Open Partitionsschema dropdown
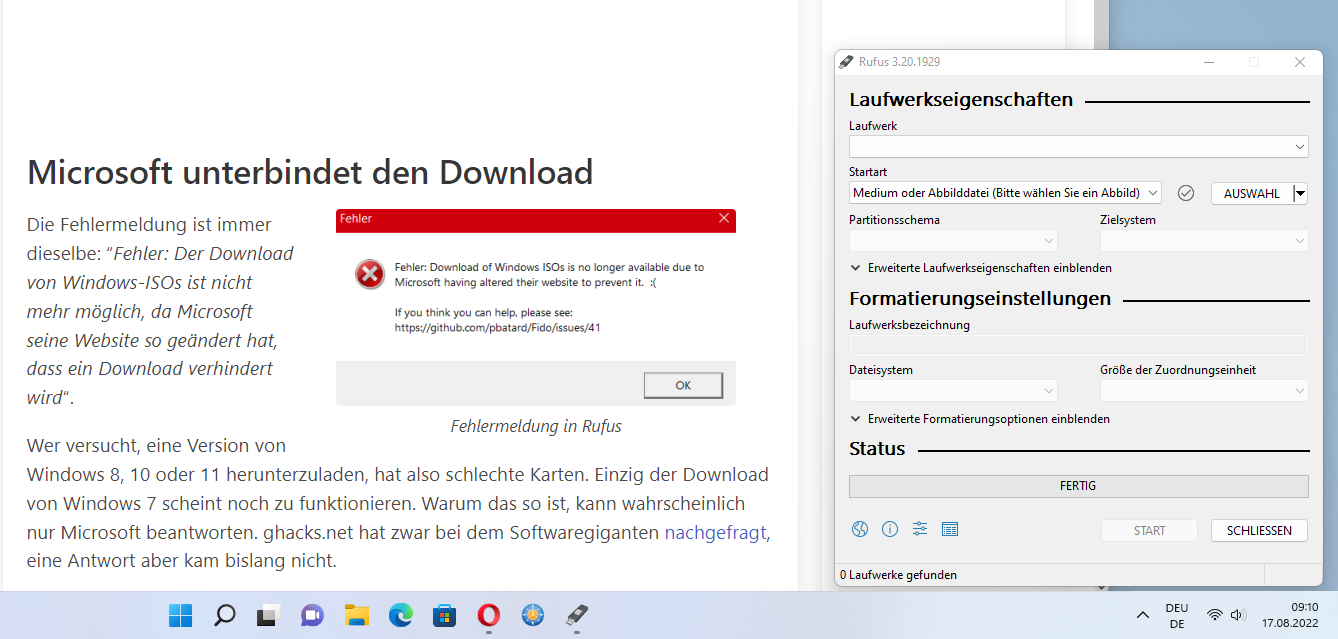This screenshot has height=639, width=1338. pyautogui.click(x=953, y=241)
